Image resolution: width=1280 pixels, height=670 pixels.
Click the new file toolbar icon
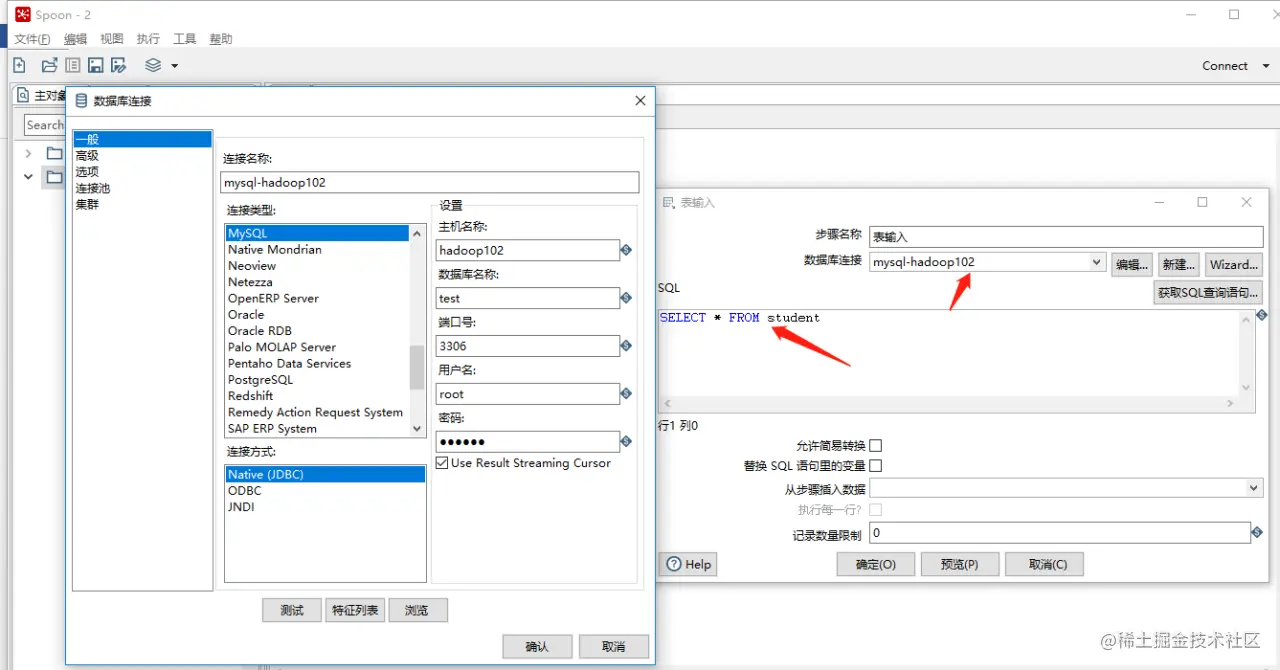pyautogui.click(x=19, y=65)
